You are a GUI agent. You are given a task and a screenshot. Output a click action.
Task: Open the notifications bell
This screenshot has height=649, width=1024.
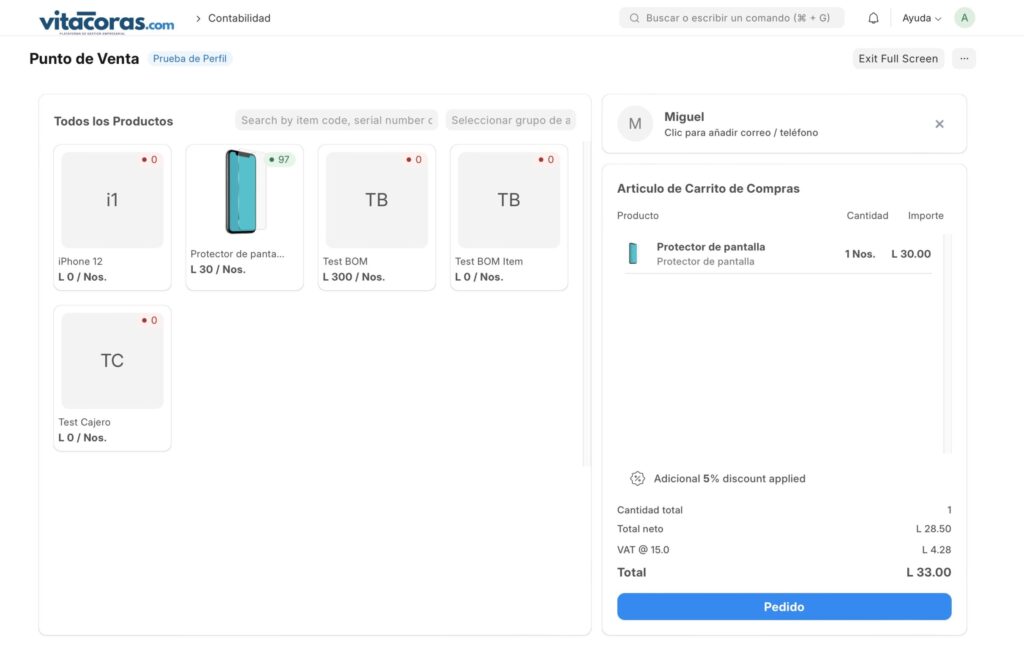[x=873, y=18]
